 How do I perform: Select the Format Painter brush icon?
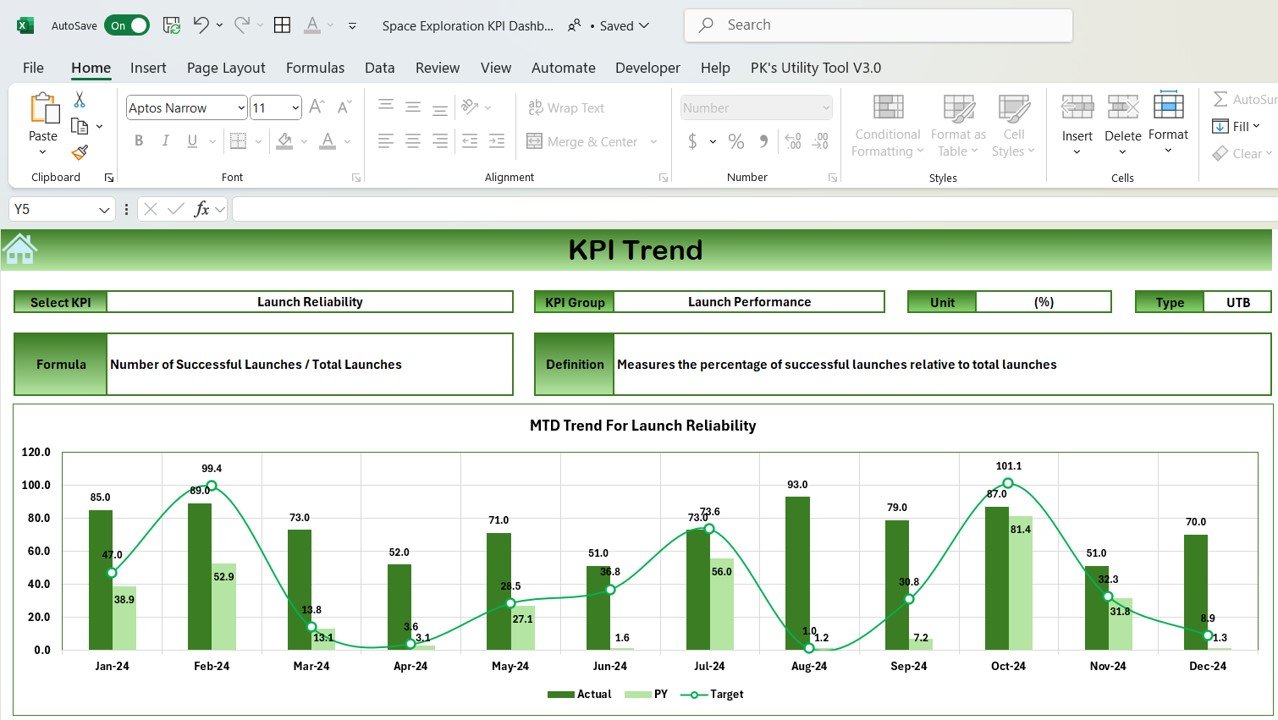(x=80, y=152)
